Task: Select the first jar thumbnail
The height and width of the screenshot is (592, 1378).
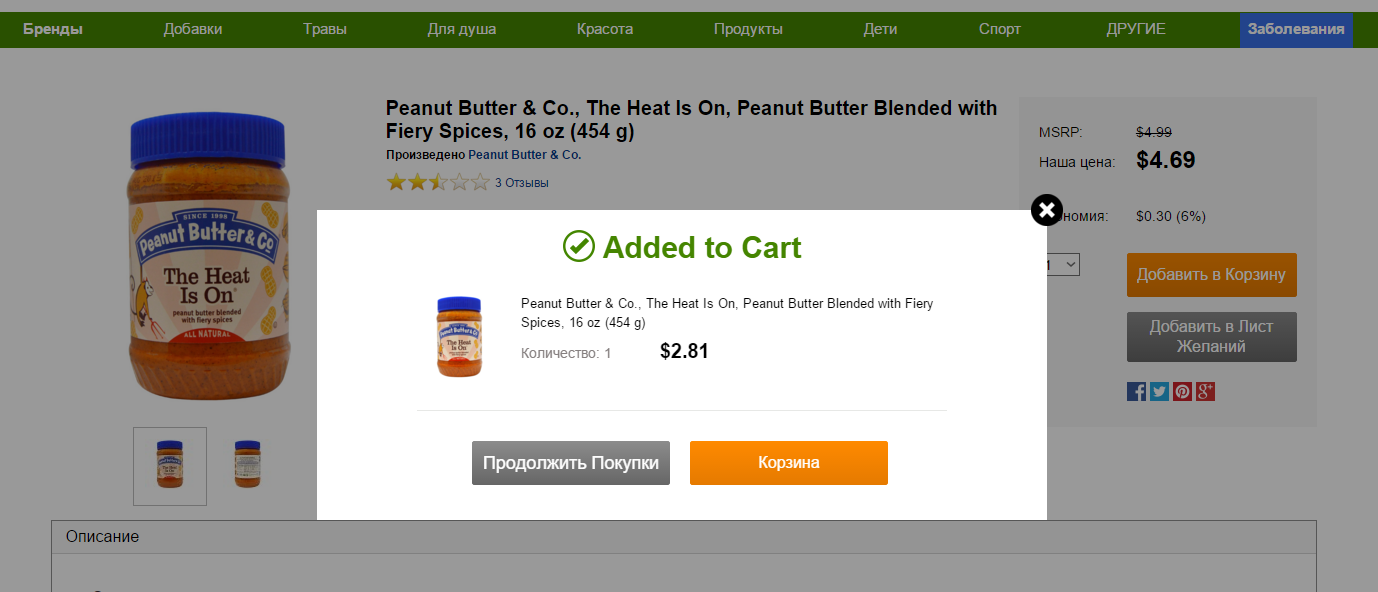Action: 170,466
